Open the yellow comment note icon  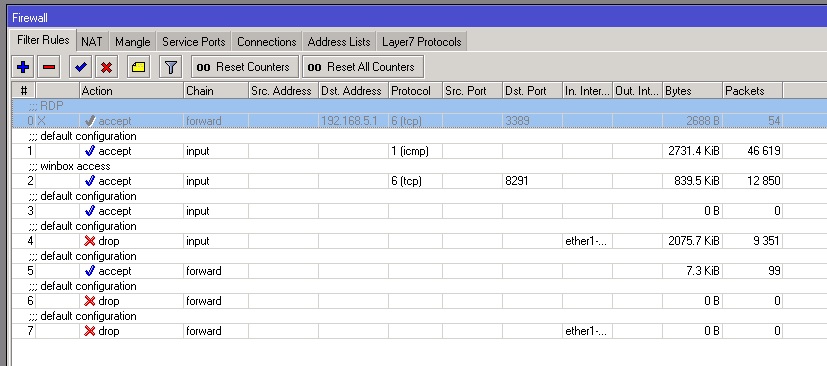(x=138, y=67)
